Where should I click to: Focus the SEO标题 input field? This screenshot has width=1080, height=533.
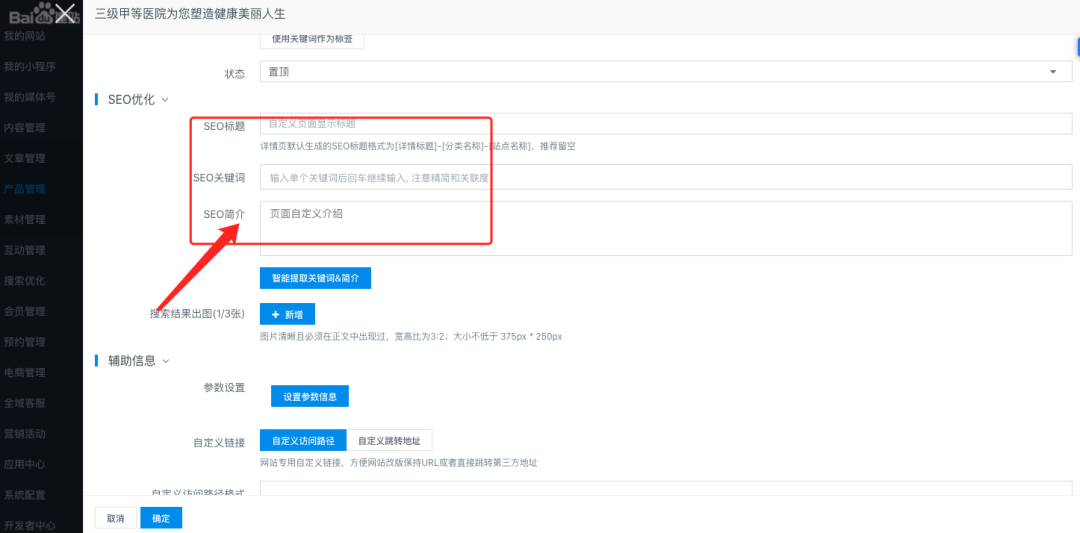coord(665,124)
